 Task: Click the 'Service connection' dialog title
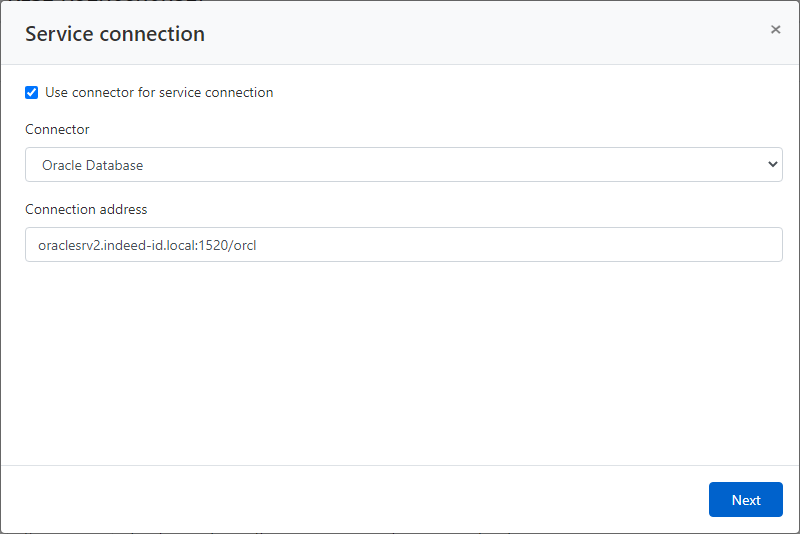(115, 33)
